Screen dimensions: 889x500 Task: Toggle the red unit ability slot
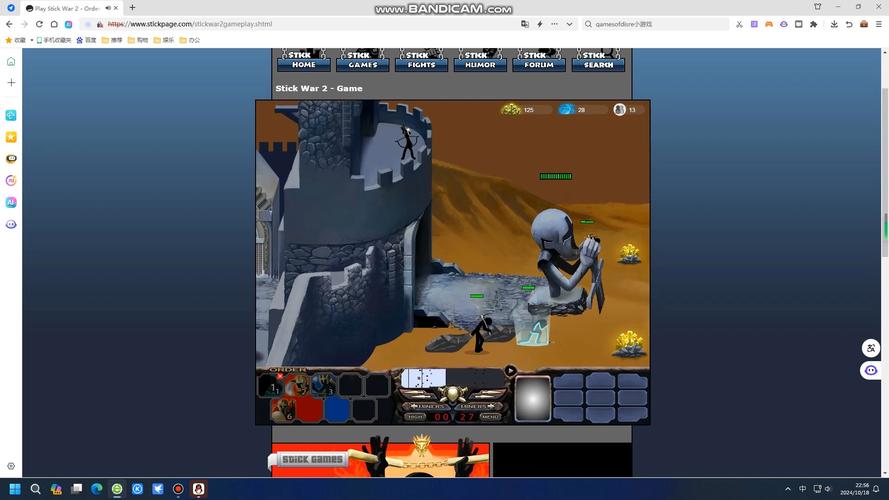click(x=310, y=409)
